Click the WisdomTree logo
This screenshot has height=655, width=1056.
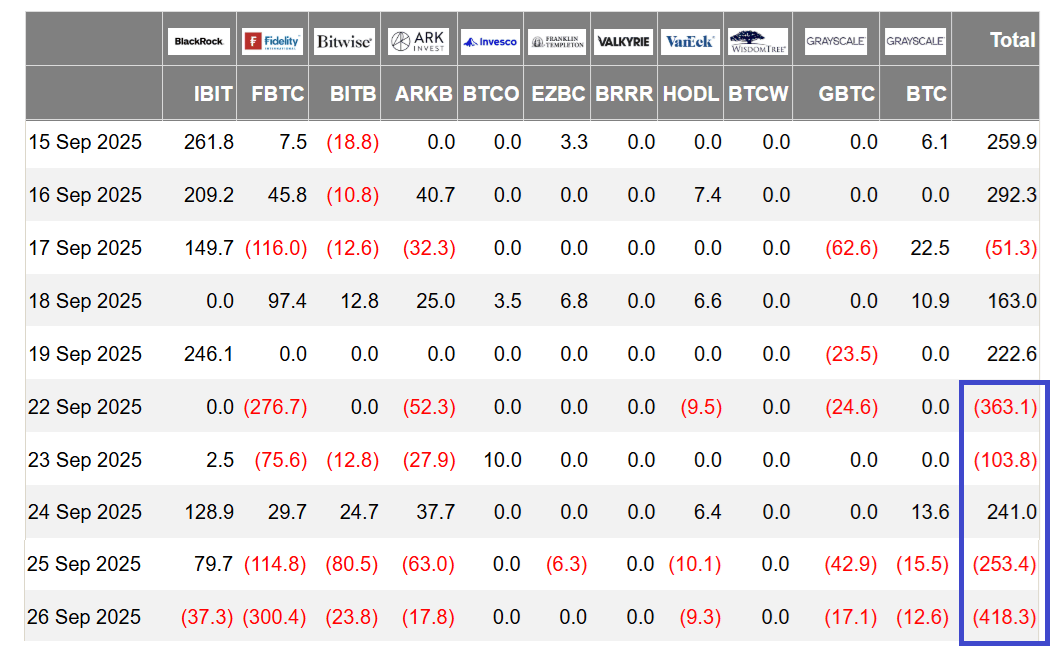[758, 41]
